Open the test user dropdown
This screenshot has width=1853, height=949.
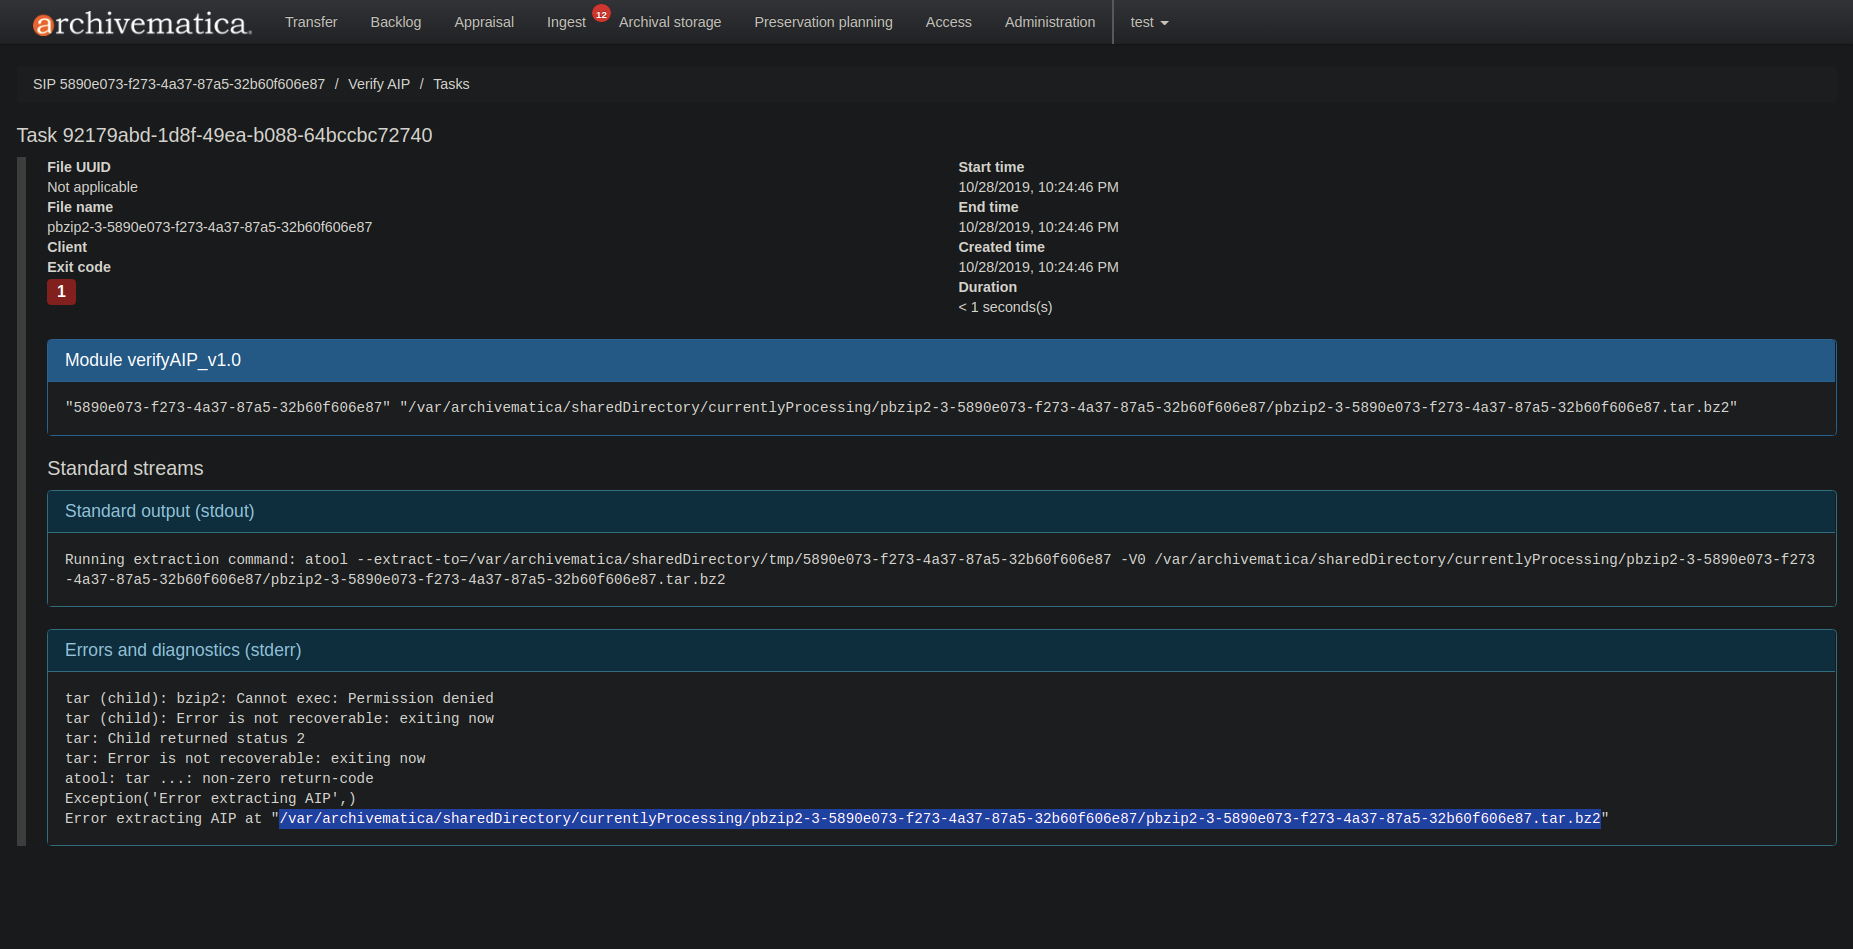(1148, 22)
